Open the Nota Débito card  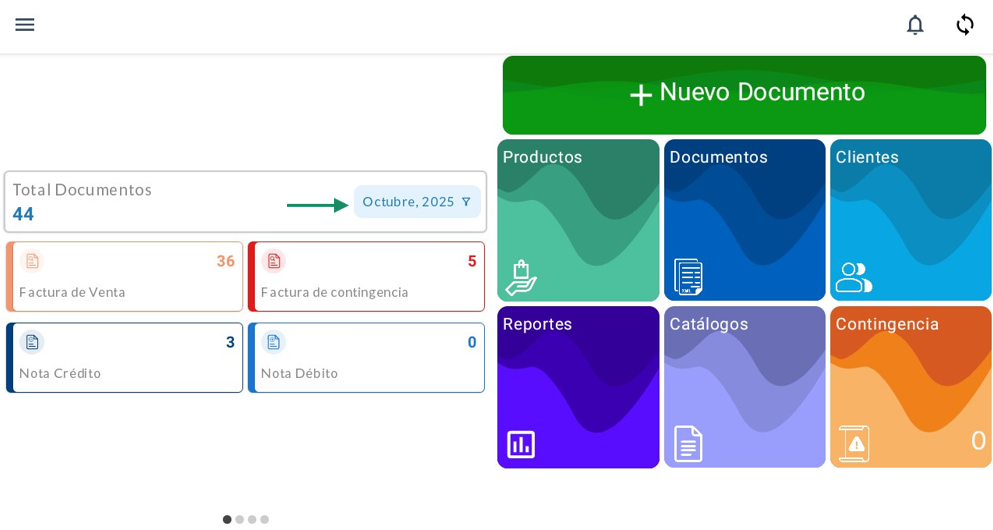point(367,358)
